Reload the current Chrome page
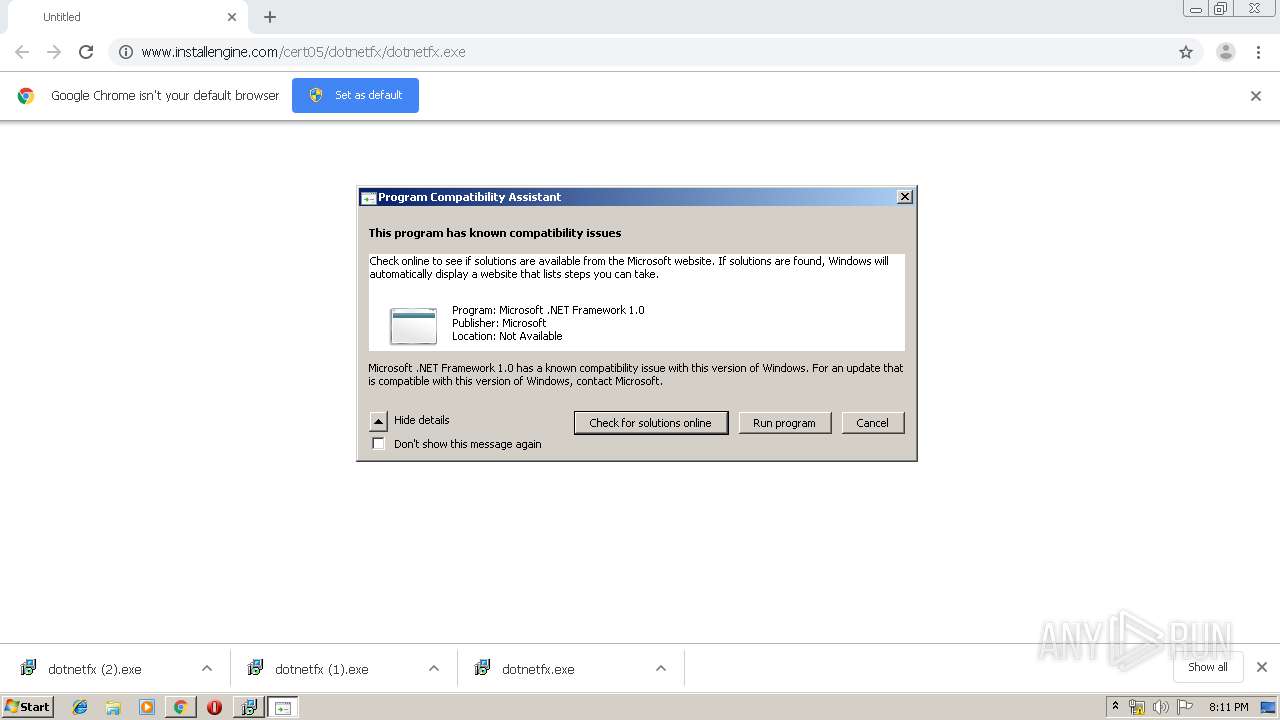This screenshot has width=1280, height=720. pos(86,52)
